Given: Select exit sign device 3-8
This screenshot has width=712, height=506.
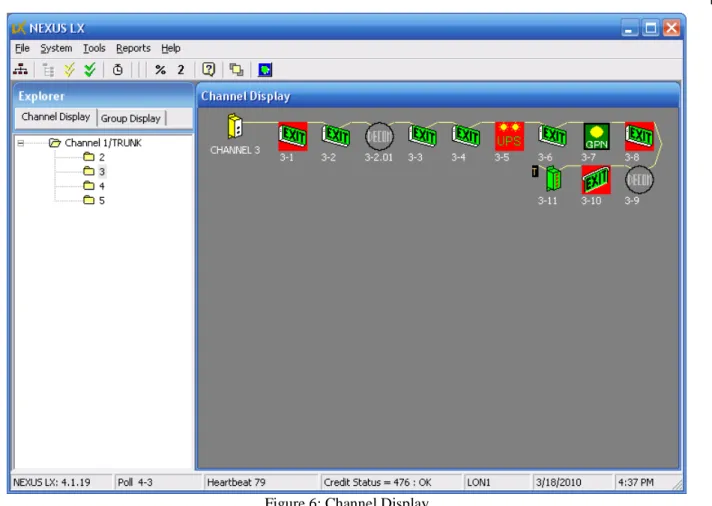Looking at the screenshot, I should pos(639,136).
